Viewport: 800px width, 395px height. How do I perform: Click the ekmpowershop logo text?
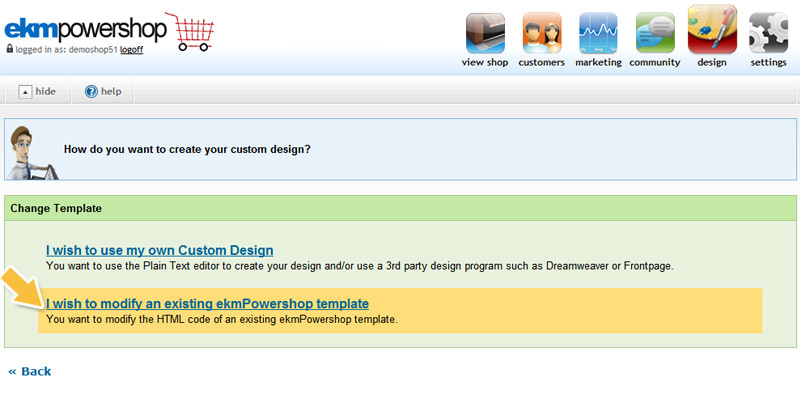[86, 31]
